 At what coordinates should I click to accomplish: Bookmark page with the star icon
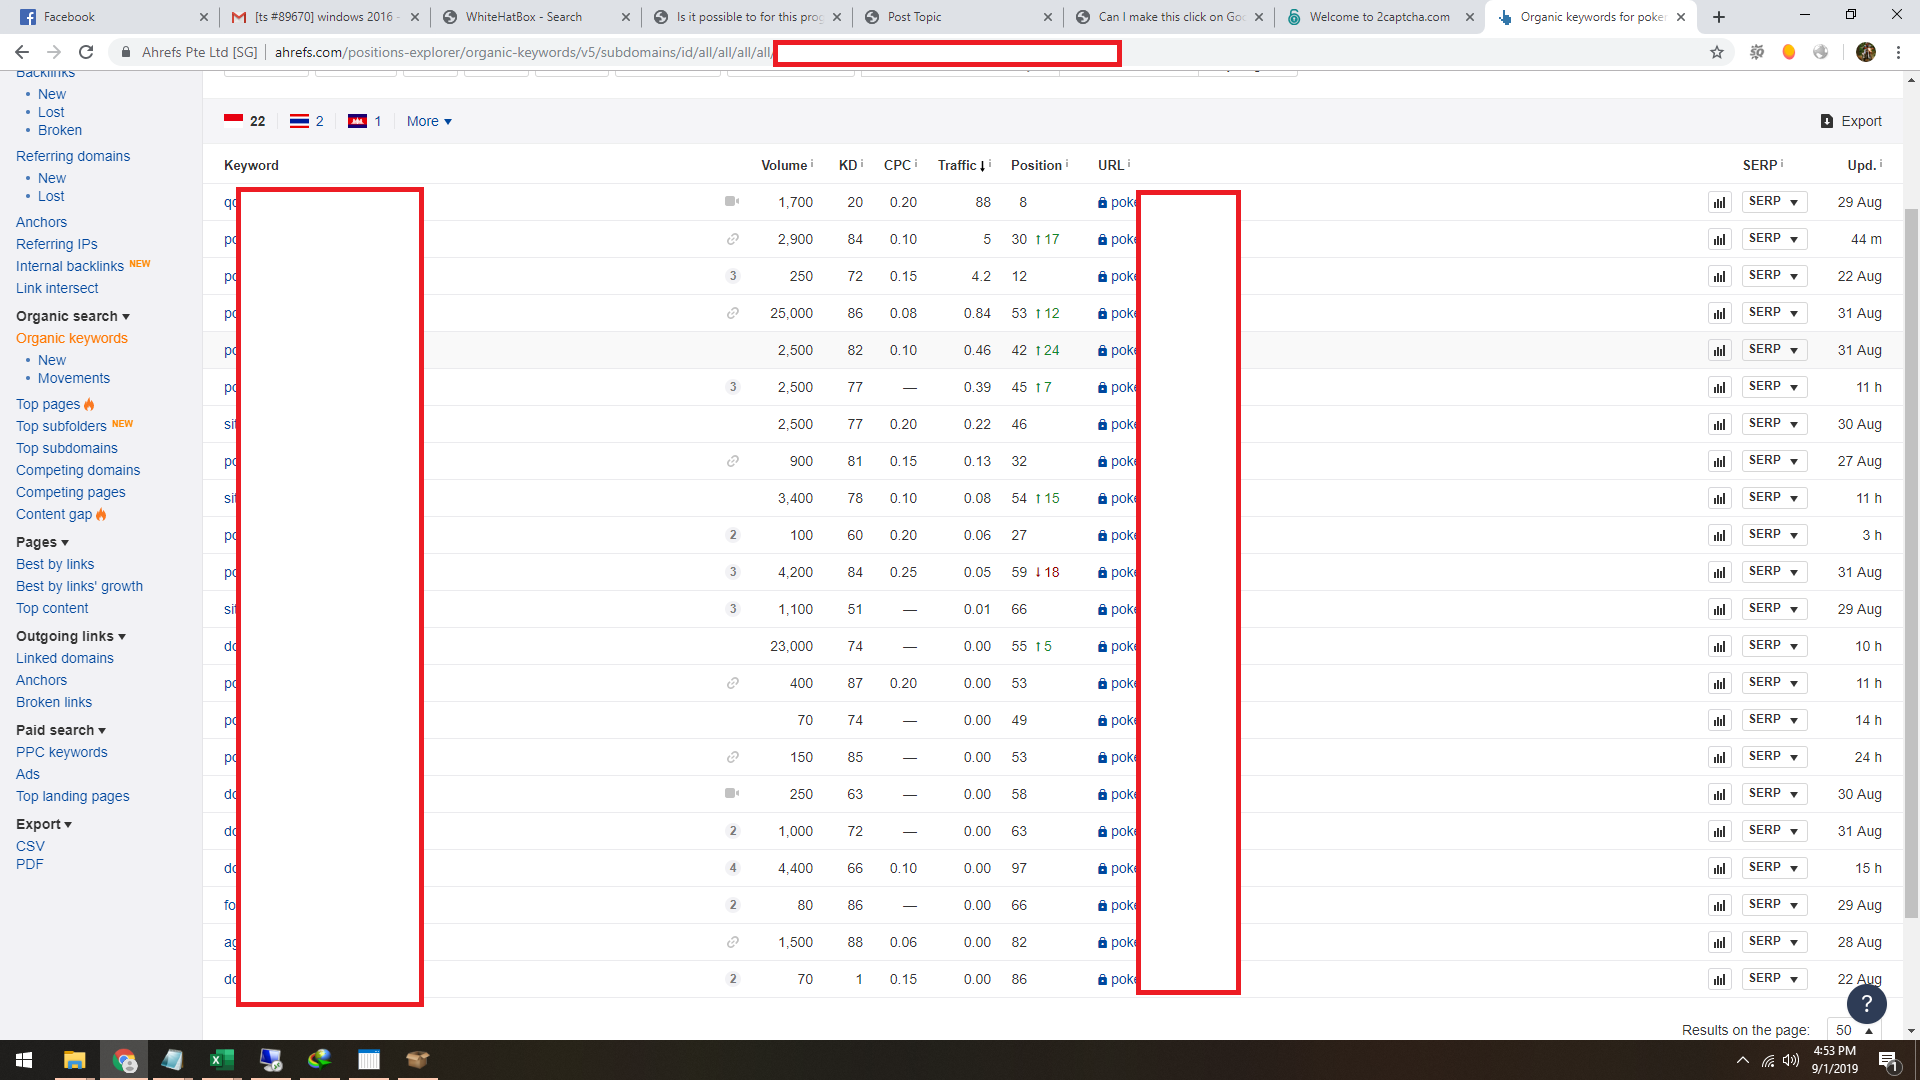[1717, 52]
